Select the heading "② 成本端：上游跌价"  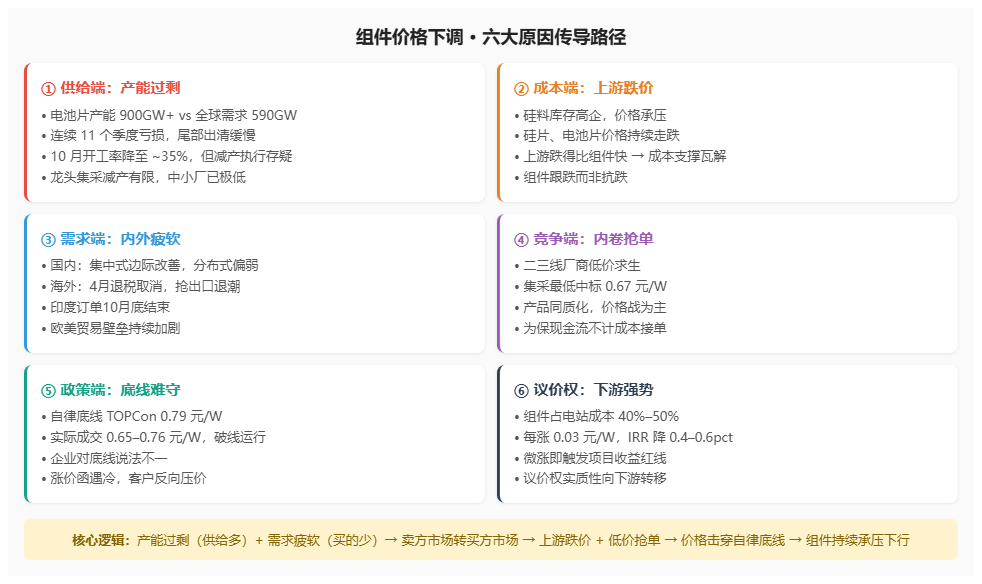pos(584,88)
